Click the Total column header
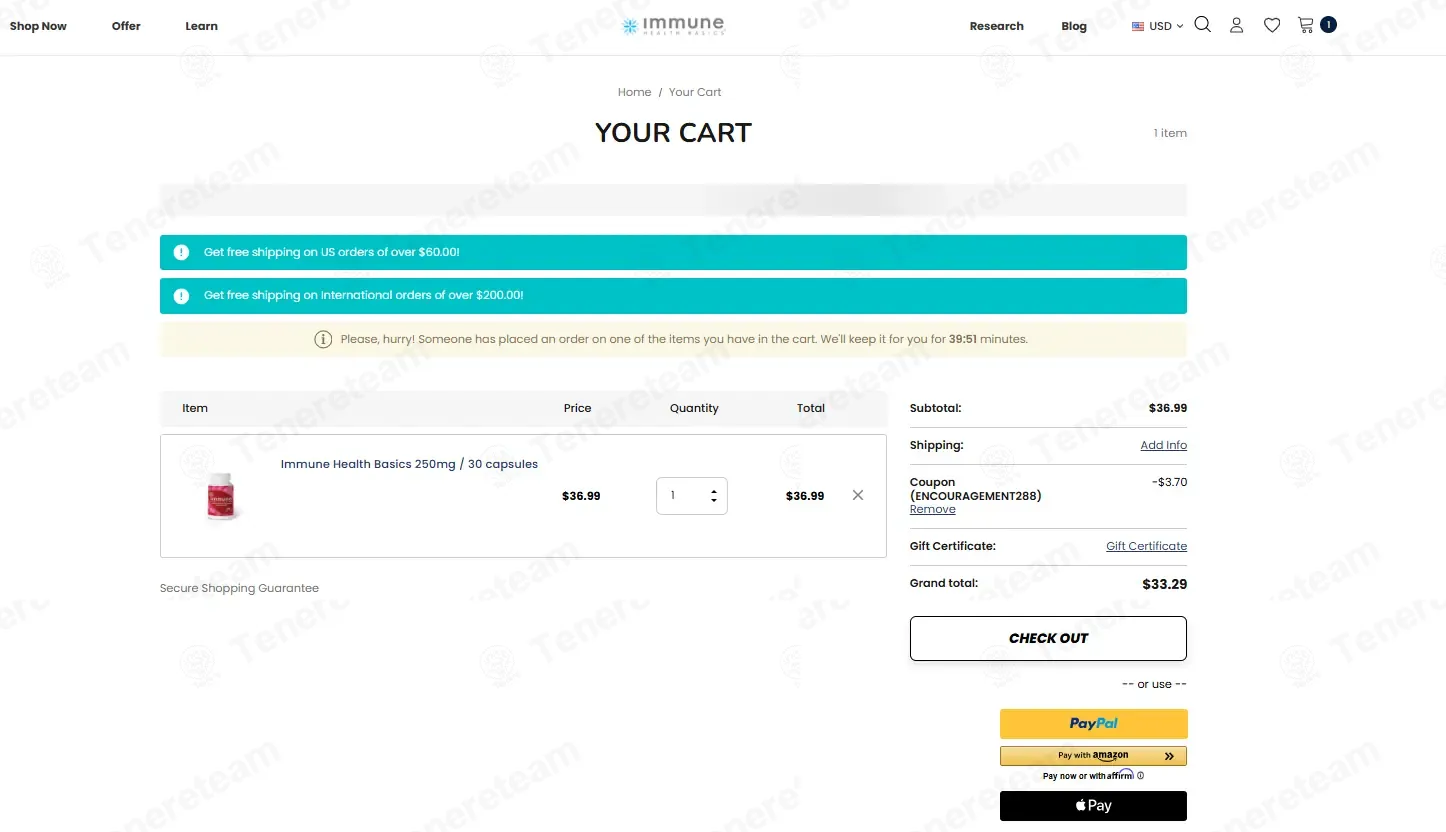 coord(811,408)
